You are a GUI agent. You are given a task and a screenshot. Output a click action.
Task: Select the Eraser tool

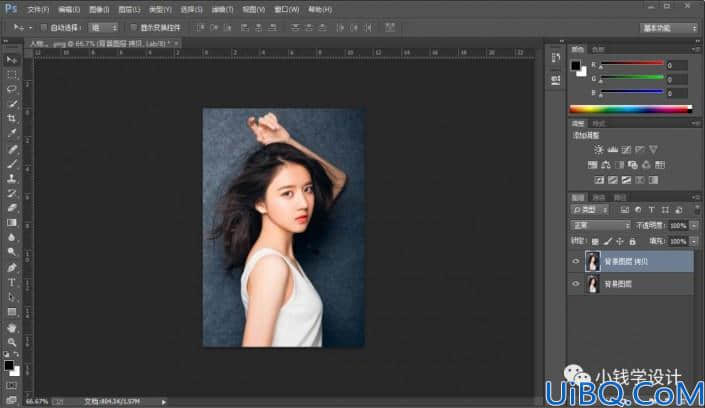(12, 208)
